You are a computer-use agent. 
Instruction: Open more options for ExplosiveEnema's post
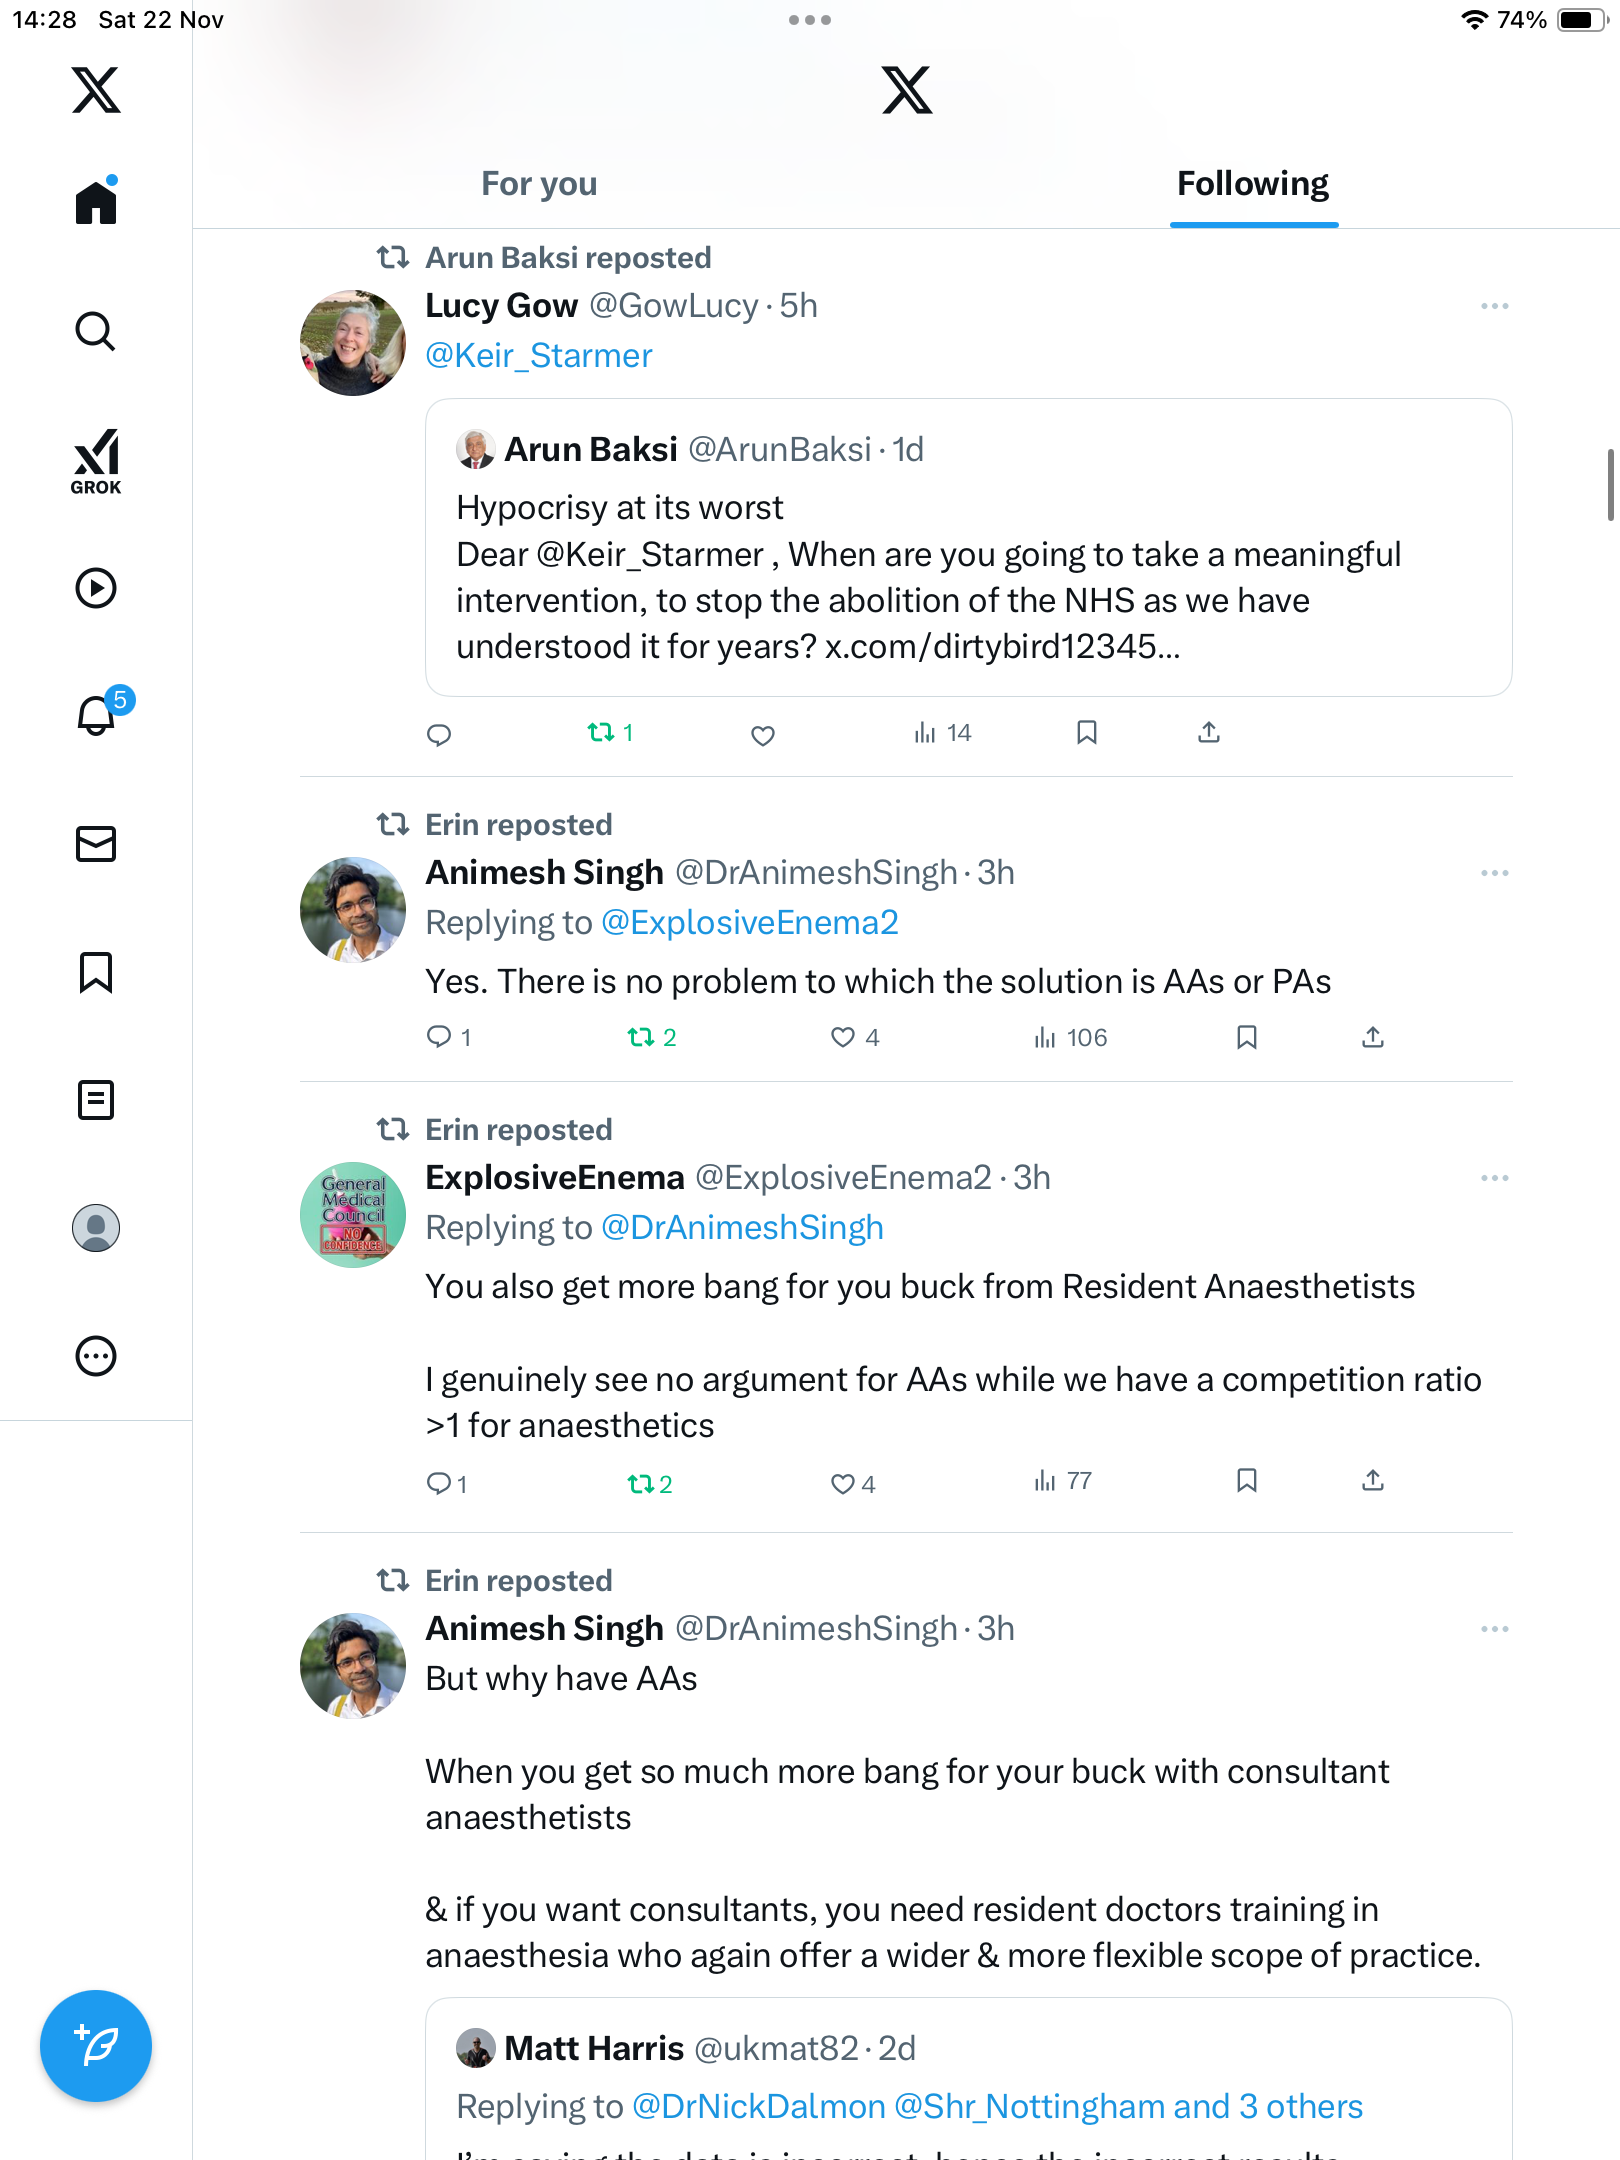1494,1178
